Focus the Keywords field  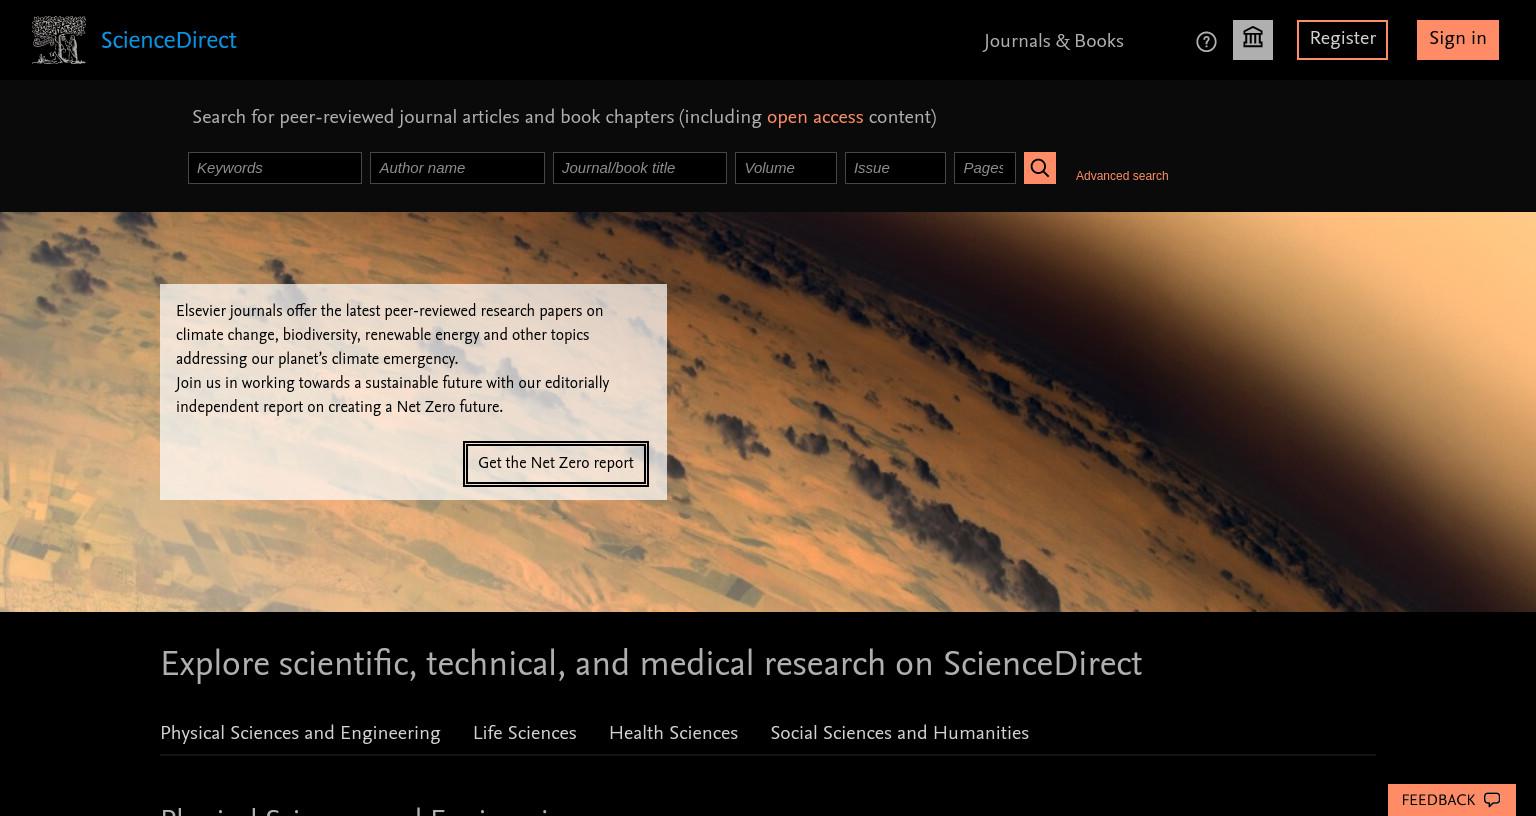click(x=275, y=168)
